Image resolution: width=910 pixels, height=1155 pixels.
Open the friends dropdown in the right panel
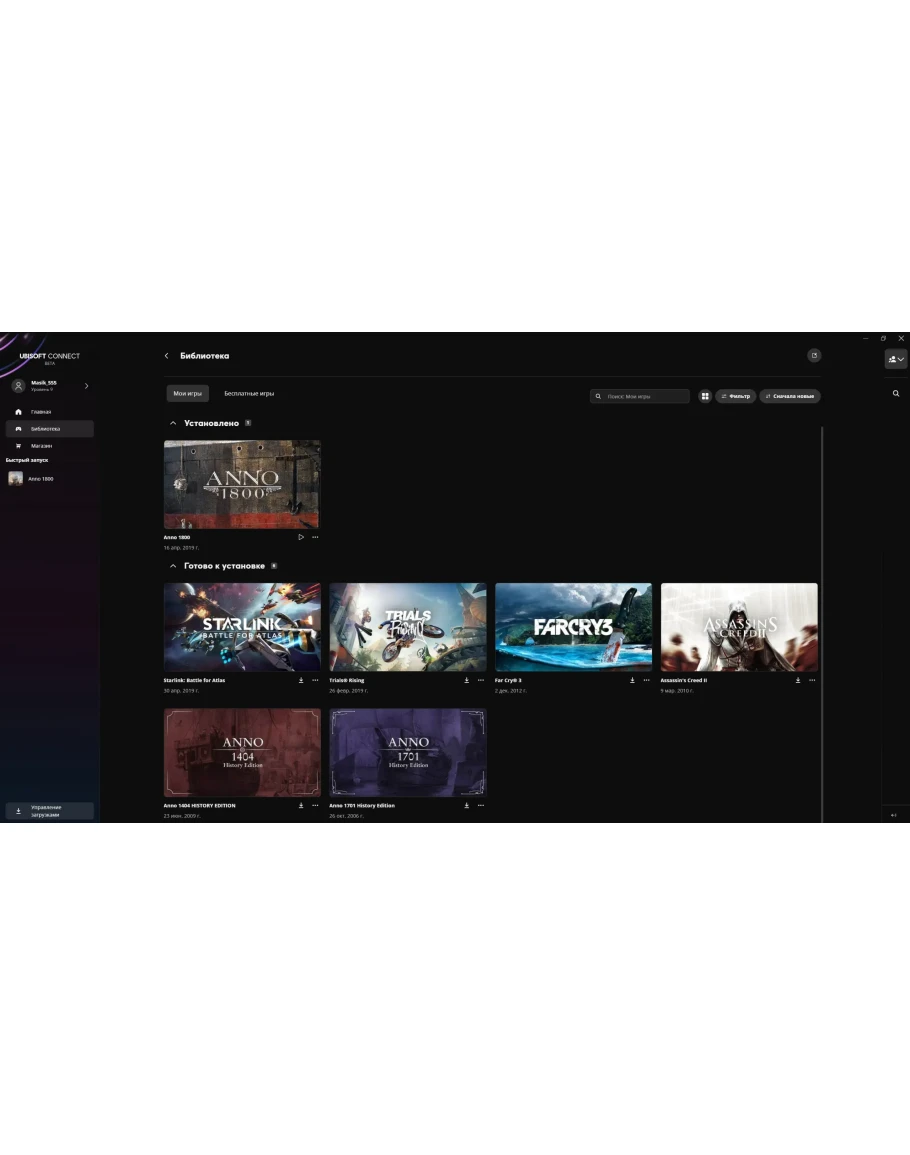[896, 359]
